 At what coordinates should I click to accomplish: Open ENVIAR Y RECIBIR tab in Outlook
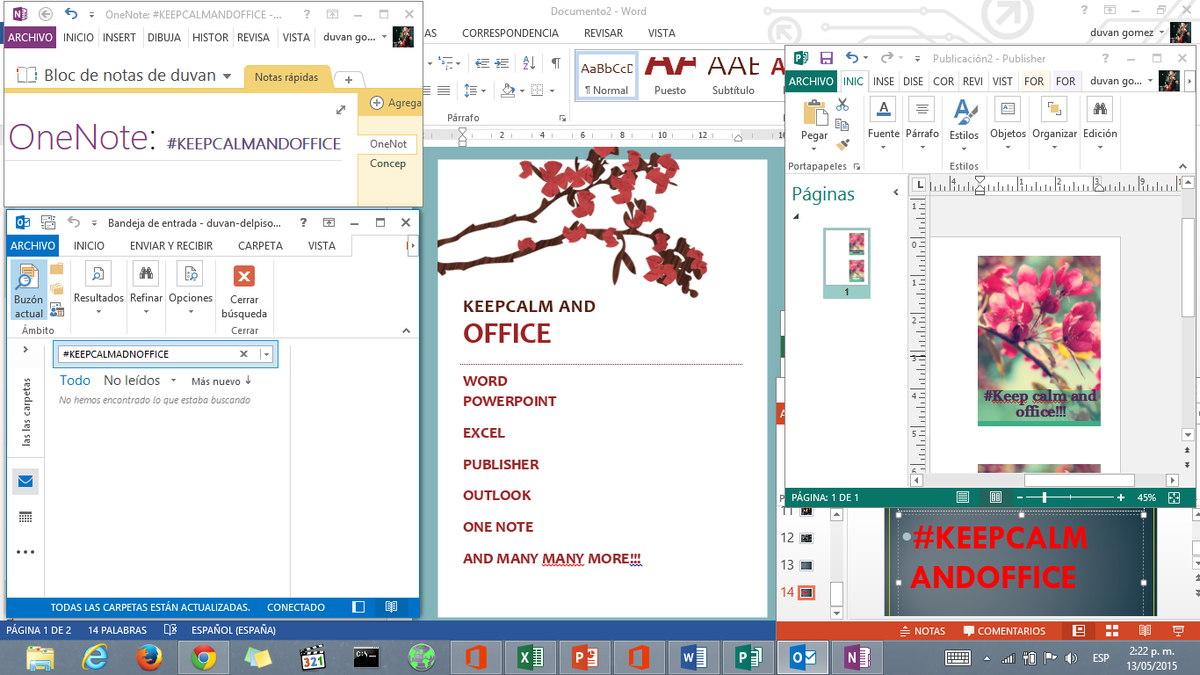click(171, 246)
